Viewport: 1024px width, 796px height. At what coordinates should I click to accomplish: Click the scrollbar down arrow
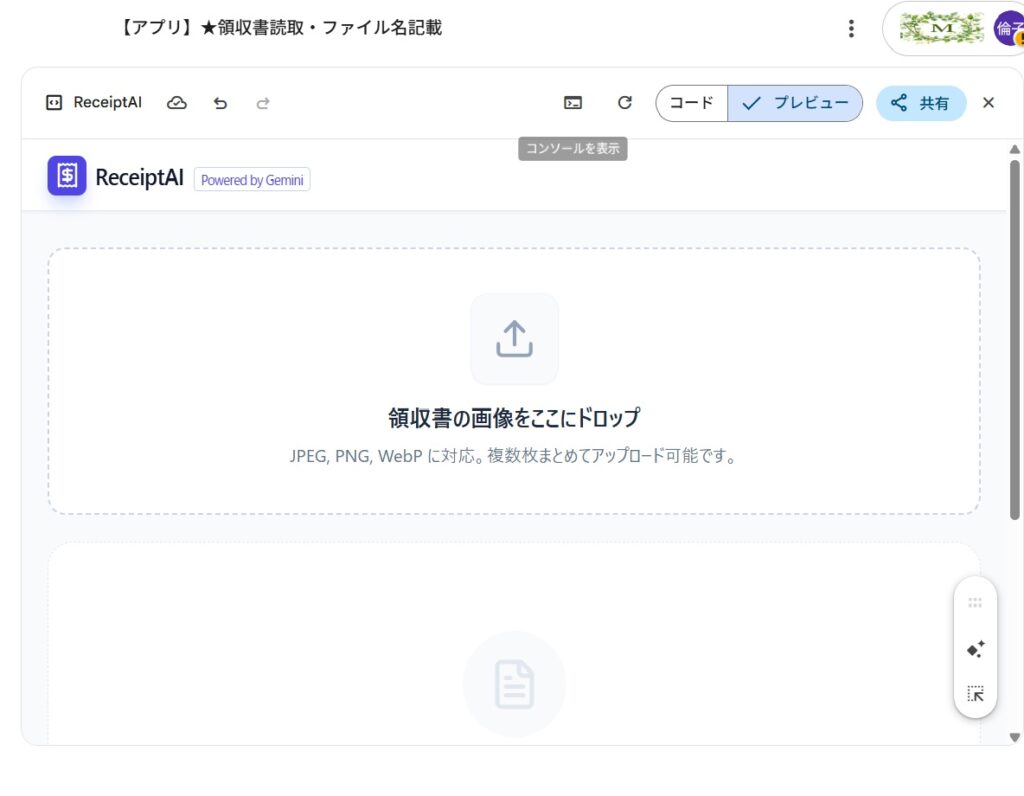[x=1015, y=737]
